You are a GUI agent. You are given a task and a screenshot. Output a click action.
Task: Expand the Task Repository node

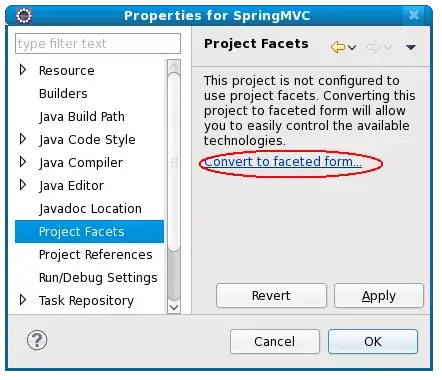point(23,300)
